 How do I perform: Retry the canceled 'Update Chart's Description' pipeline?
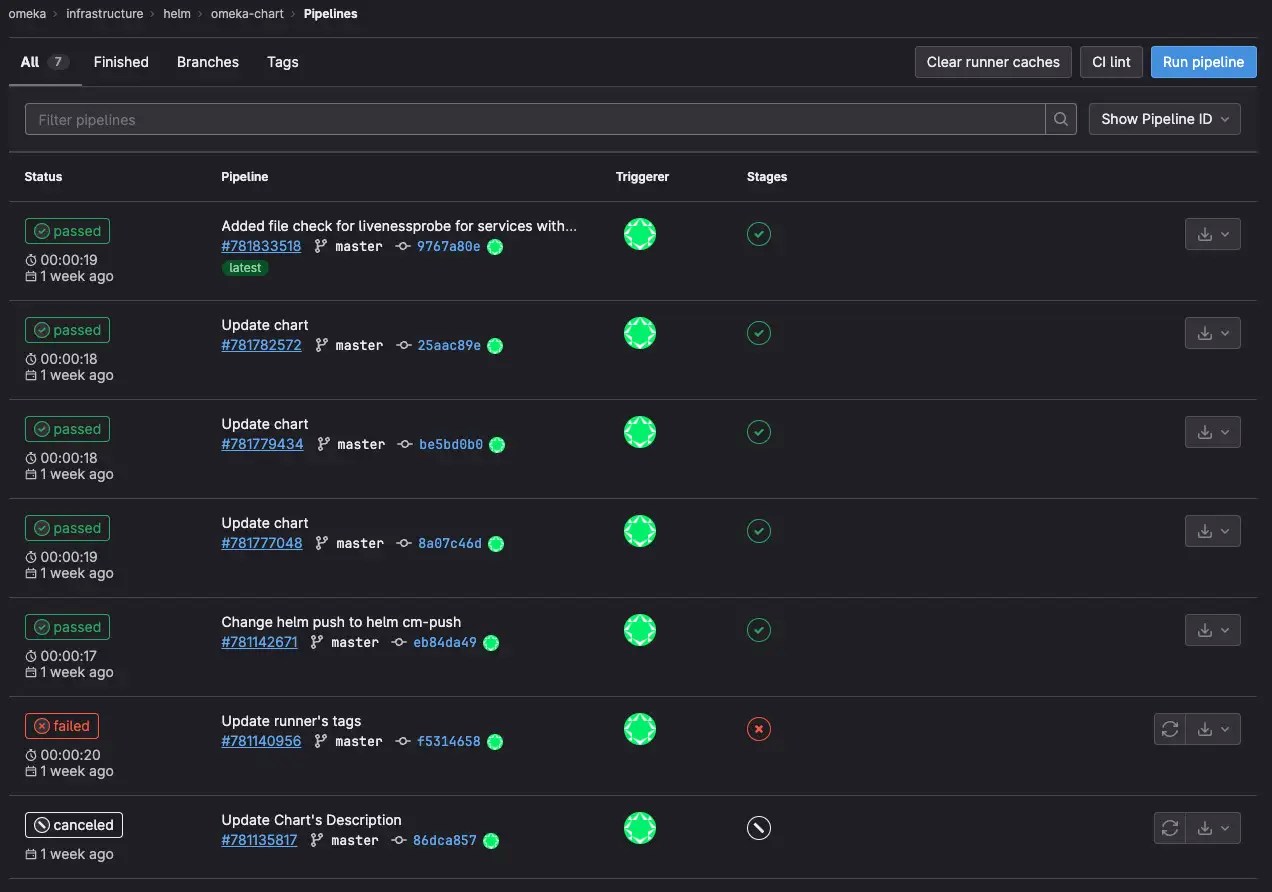[1169, 827]
